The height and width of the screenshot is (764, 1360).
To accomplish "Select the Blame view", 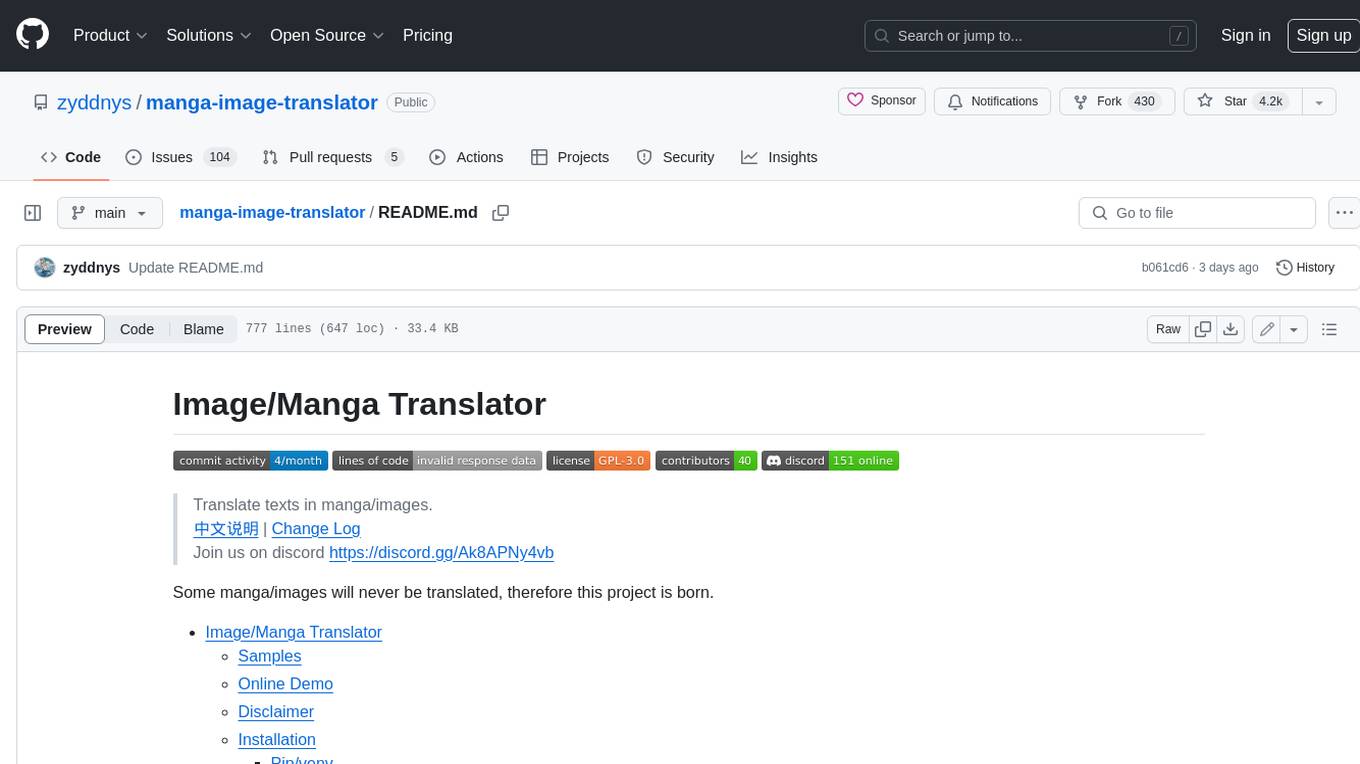I will pyautogui.click(x=203, y=329).
